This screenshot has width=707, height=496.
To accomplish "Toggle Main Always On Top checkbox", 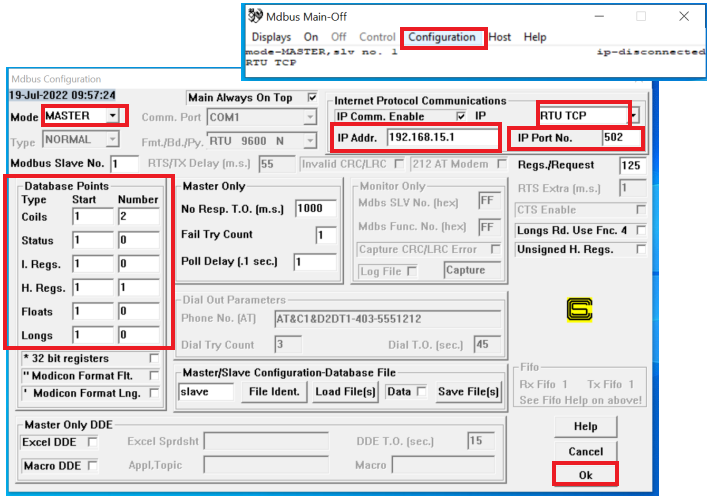I will click(312, 98).
